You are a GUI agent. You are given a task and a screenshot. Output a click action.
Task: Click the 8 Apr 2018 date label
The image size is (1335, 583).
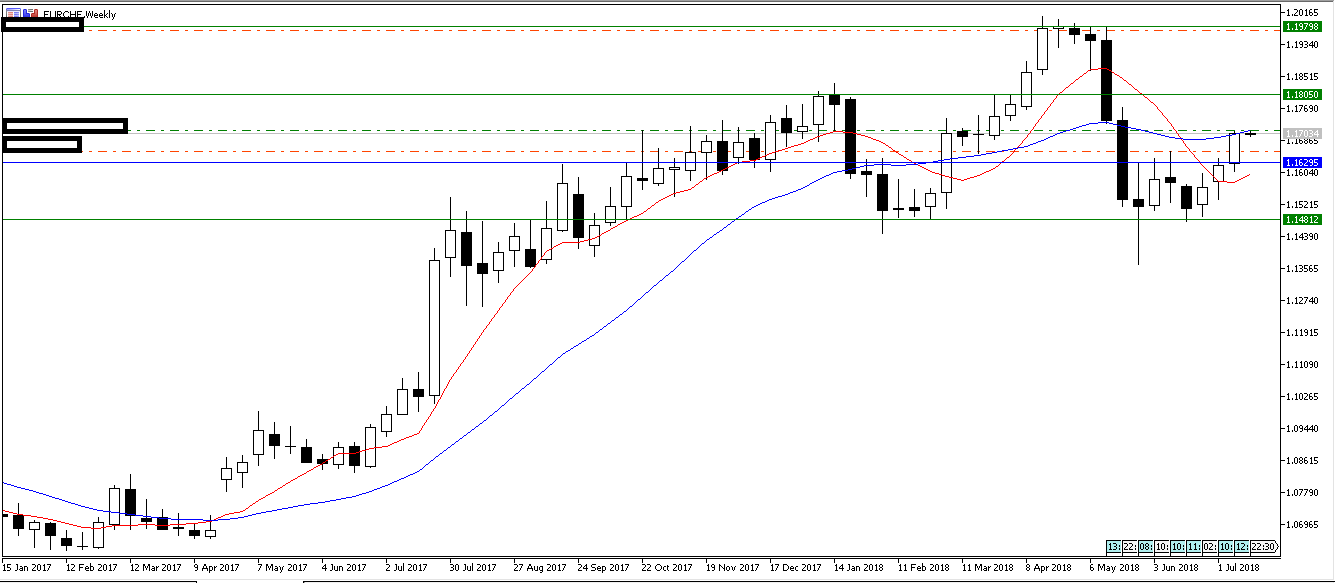click(1049, 568)
